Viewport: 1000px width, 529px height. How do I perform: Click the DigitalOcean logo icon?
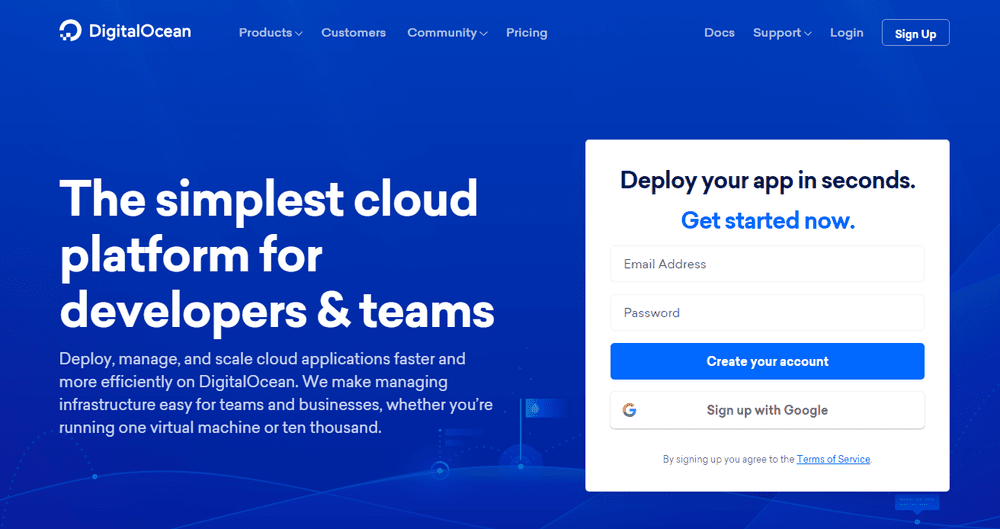pos(70,31)
